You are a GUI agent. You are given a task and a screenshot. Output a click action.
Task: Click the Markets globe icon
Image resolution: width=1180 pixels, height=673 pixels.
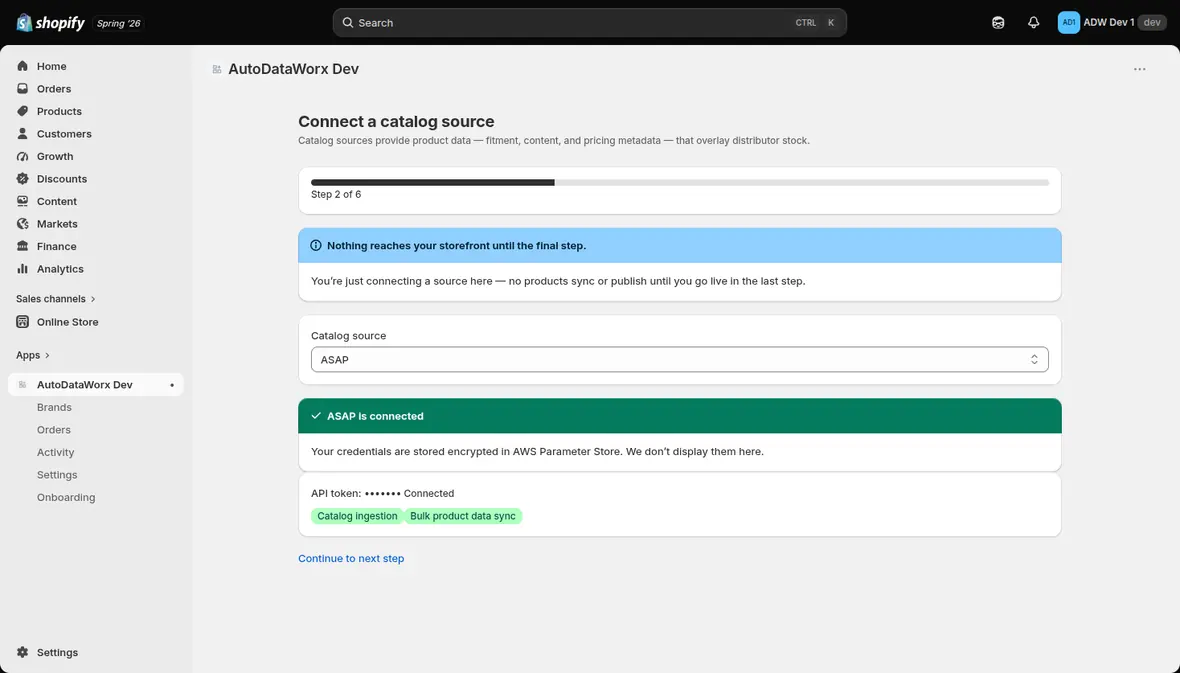(x=23, y=224)
